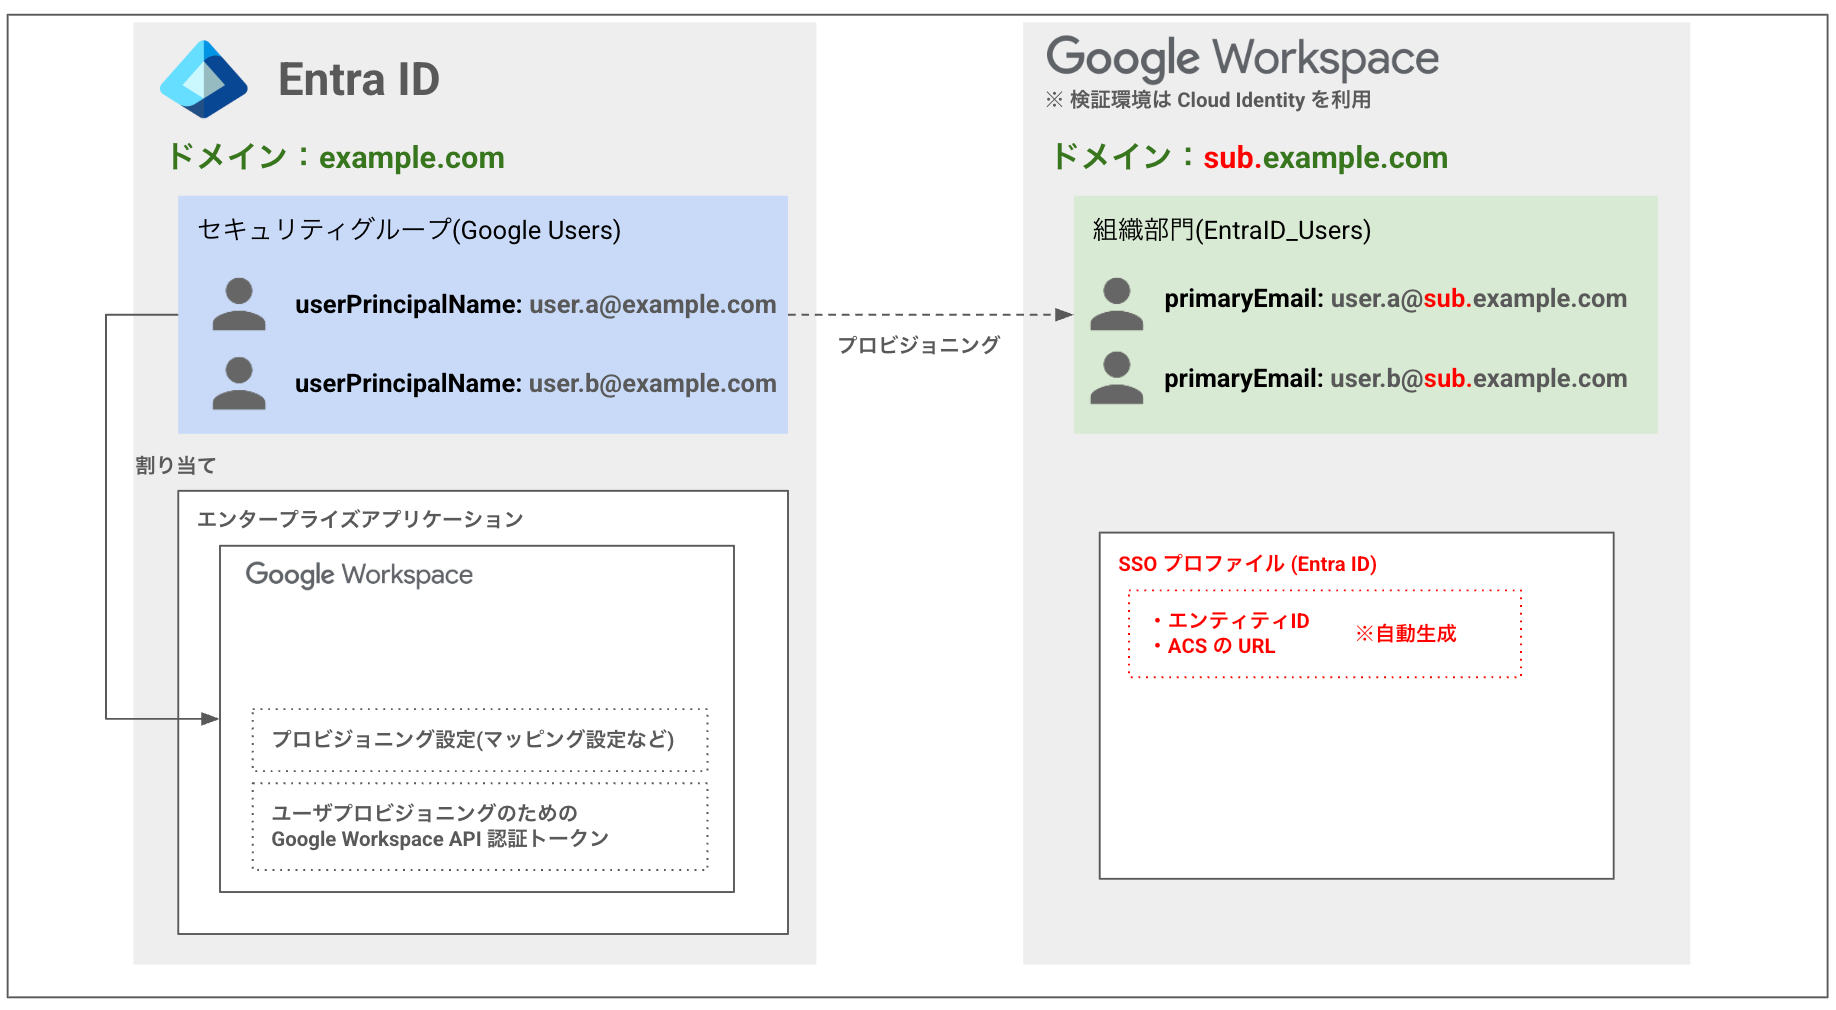
Task: Select the Google Workspace API 認証トークン box
Action: pyautogui.click(x=480, y=826)
